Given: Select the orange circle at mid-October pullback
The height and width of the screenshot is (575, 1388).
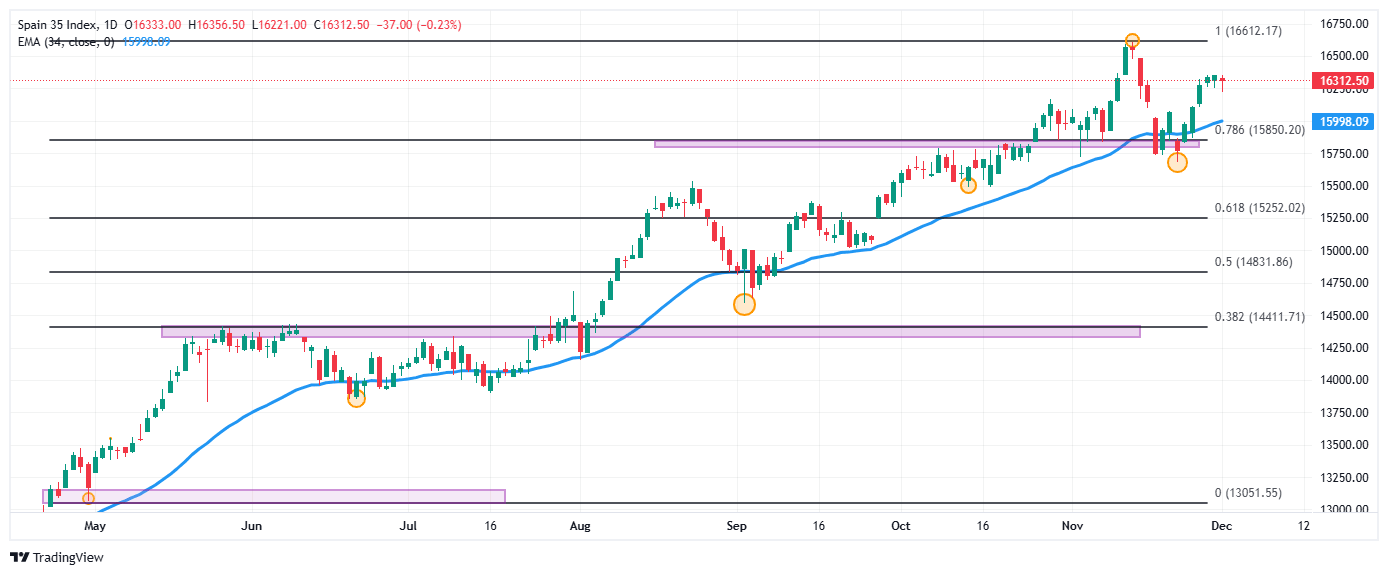Looking at the screenshot, I should pyautogui.click(x=967, y=185).
